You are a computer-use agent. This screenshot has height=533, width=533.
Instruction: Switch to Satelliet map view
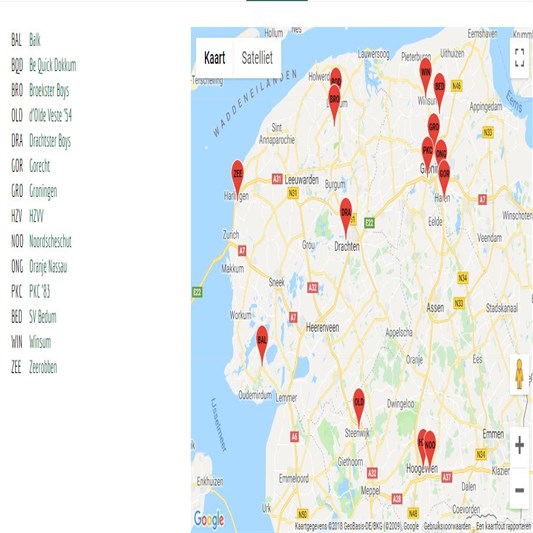coord(257,58)
